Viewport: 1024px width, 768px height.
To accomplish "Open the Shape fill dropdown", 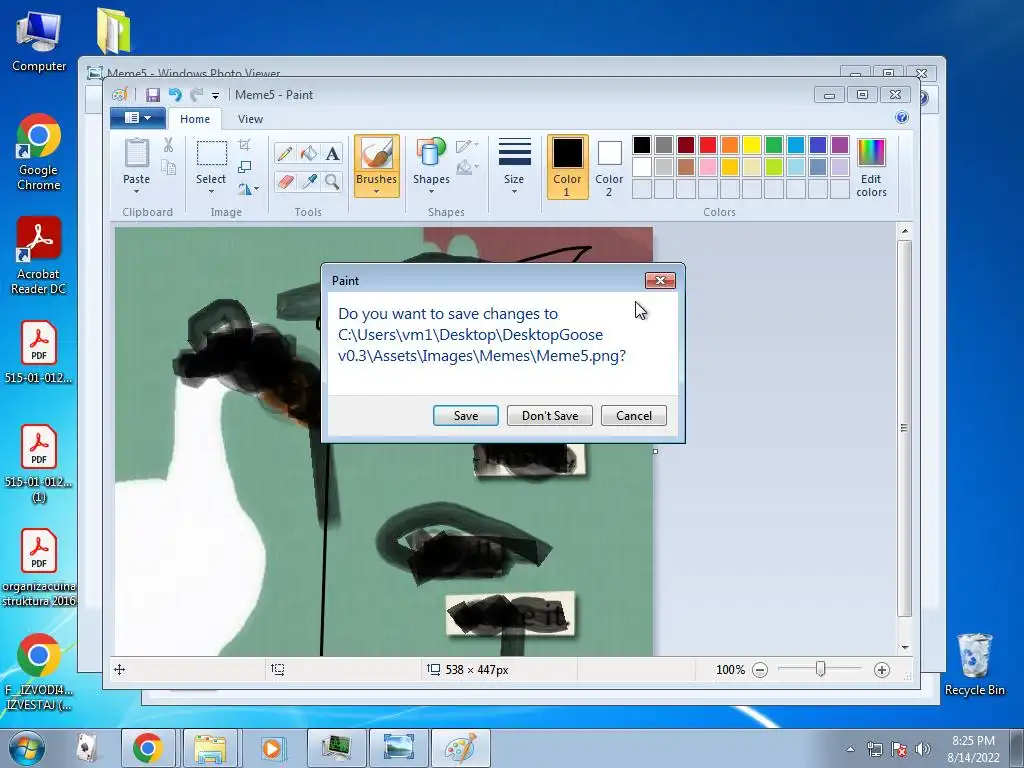I will click(468, 168).
